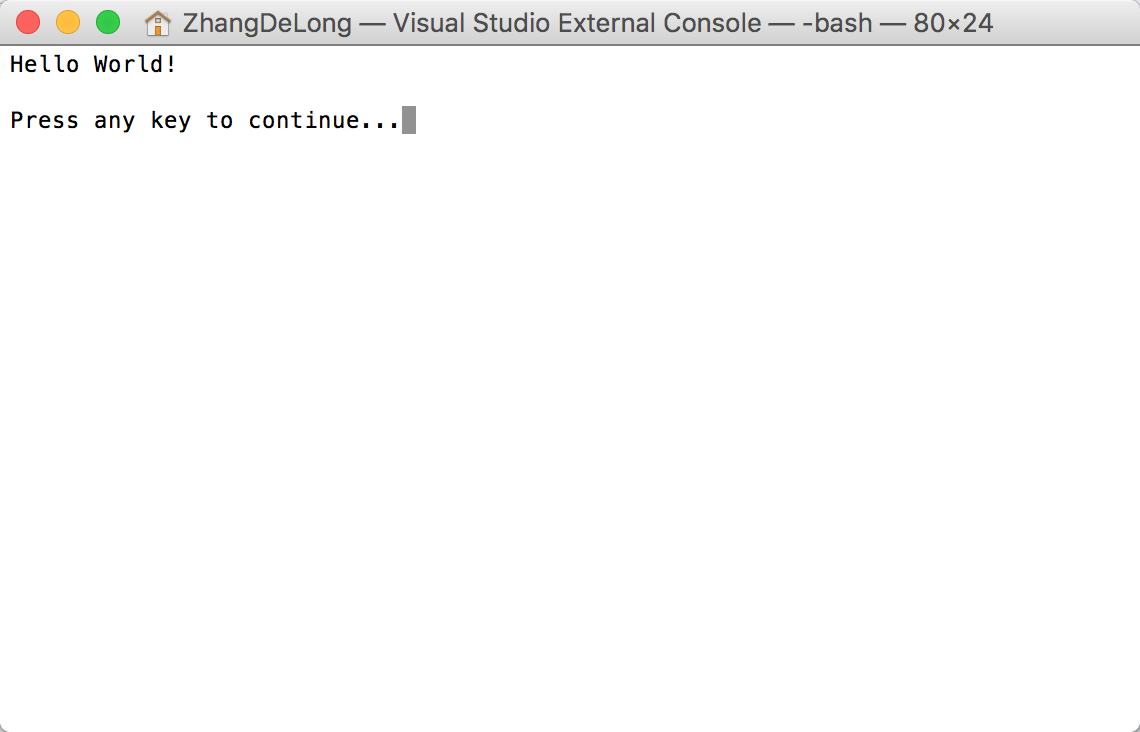Zoom the window with the green button
1140x732 pixels.
pos(108,23)
